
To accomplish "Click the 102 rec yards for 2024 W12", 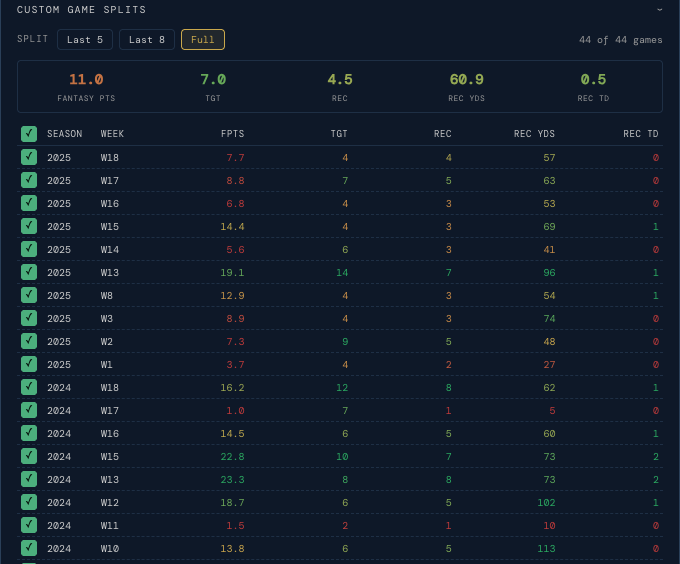I will [x=546, y=502].
